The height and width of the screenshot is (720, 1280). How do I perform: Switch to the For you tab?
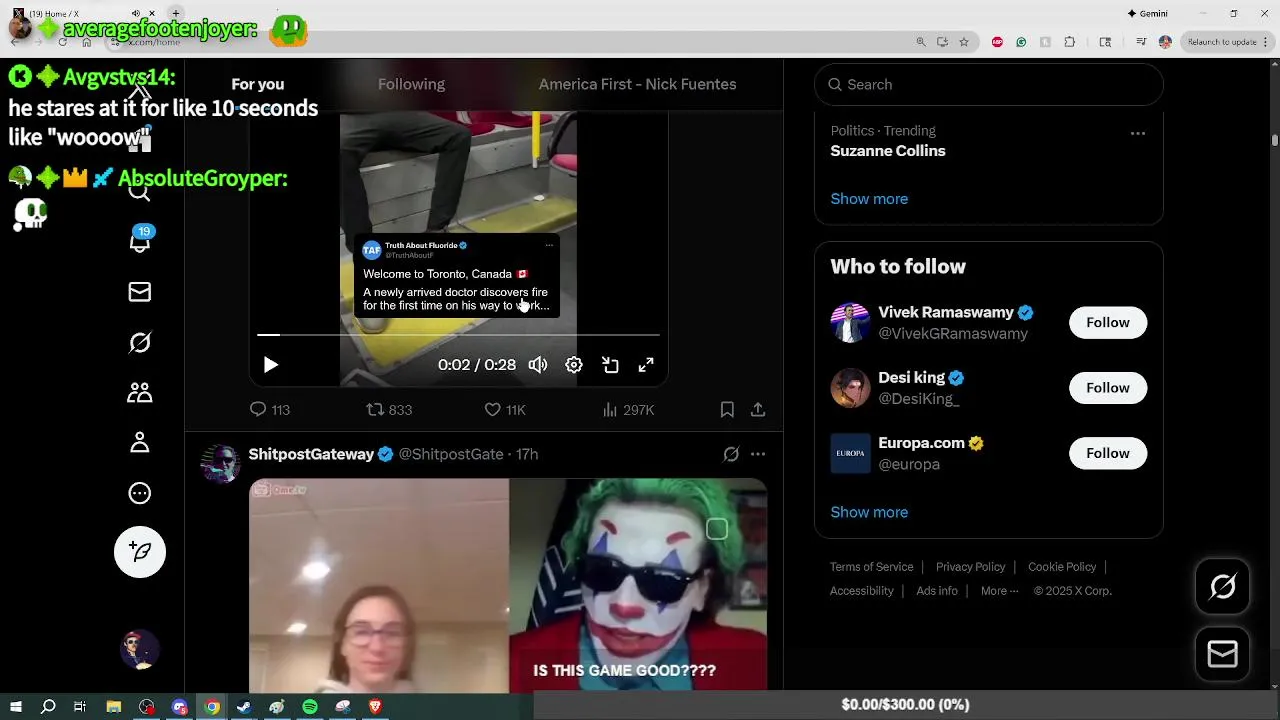click(x=258, y=84)
